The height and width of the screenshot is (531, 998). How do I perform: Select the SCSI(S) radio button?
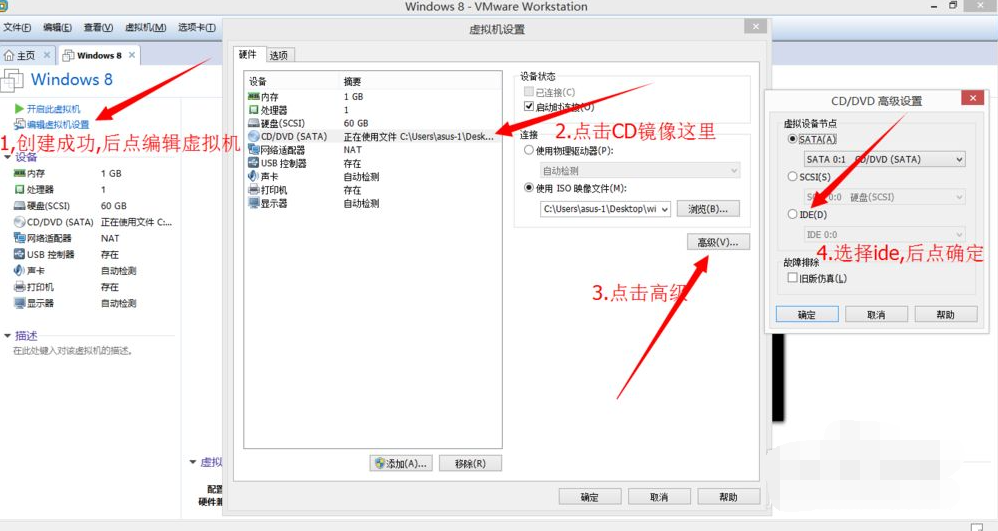point(792,176)
